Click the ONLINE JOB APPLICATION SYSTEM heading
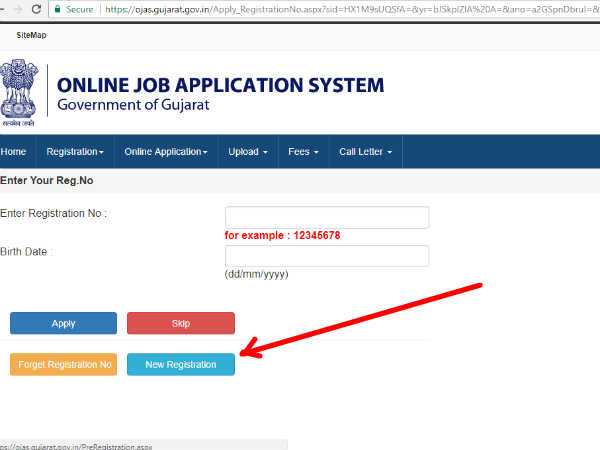This screenshot has width=600, height=450. point(220,85)
